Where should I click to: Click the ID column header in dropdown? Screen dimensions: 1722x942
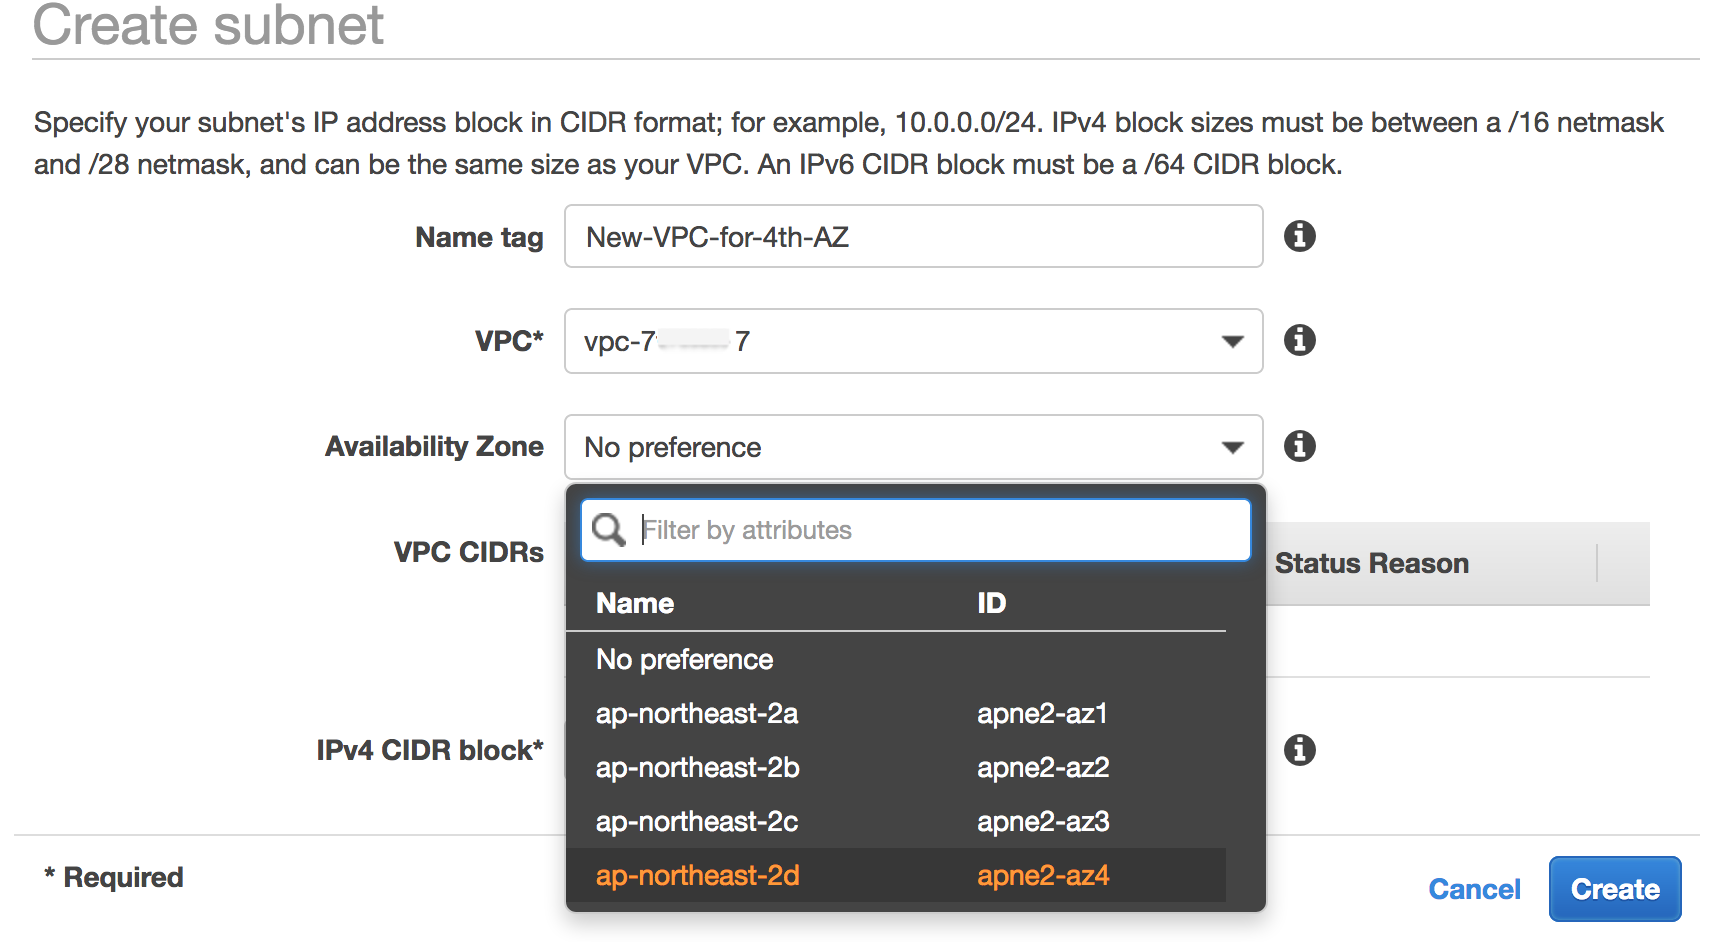pos(991,603)
